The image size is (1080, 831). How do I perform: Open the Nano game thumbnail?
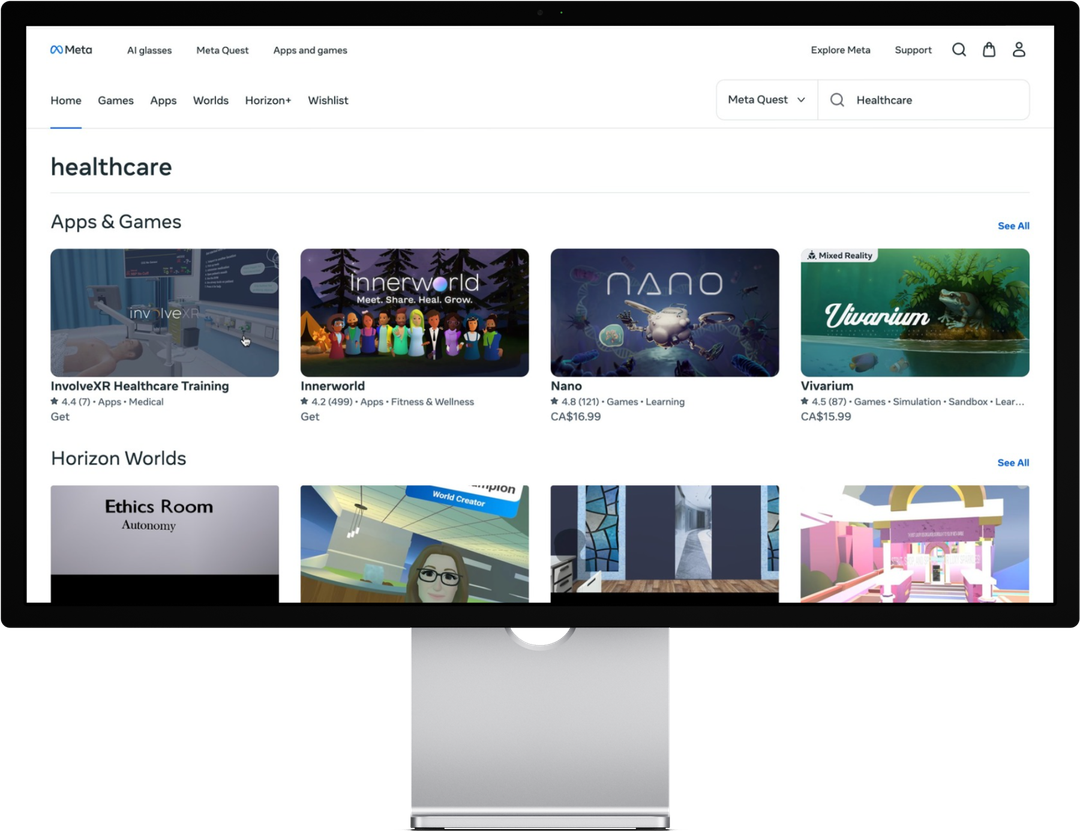pyautogui.click(x=665, y=313)
